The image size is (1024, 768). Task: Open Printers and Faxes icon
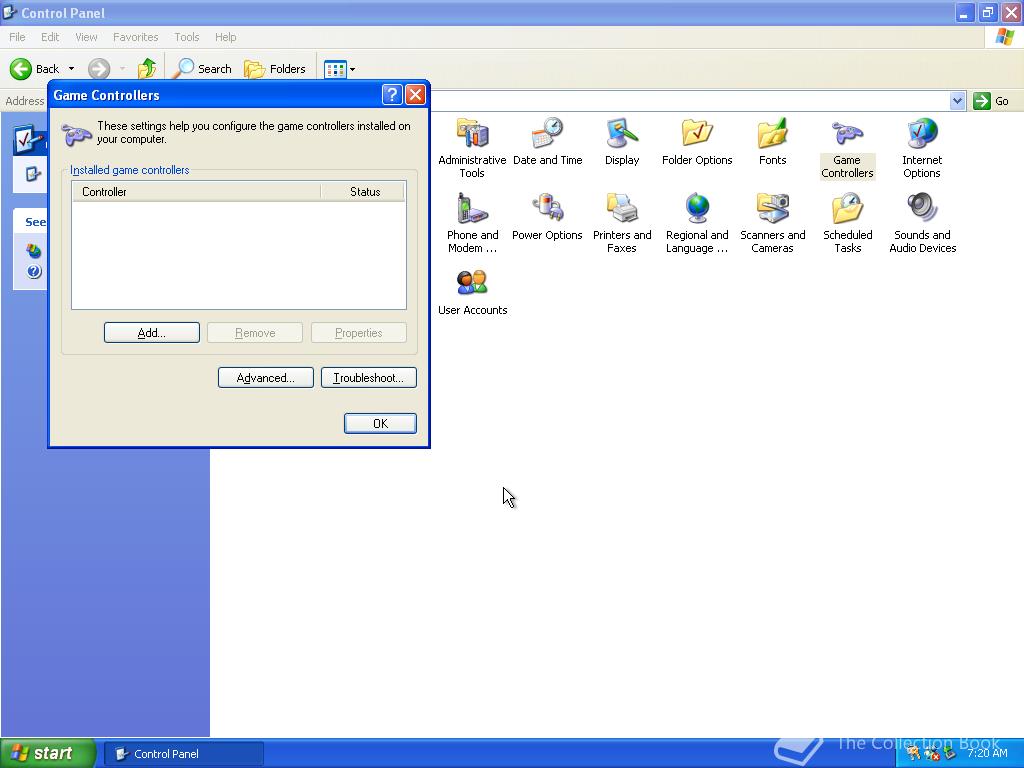point(622,223)
